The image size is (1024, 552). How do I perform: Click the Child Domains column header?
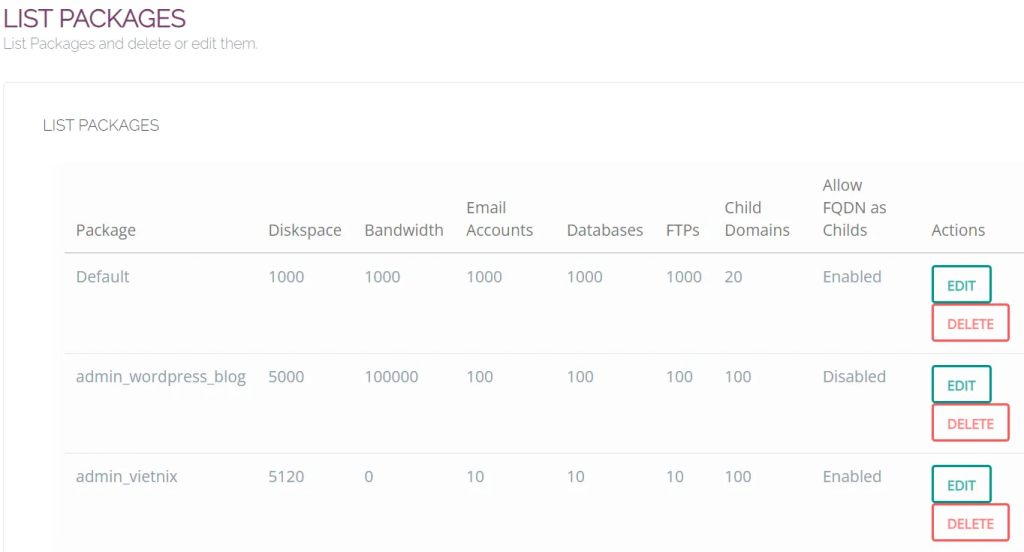[x=757, y=219]
